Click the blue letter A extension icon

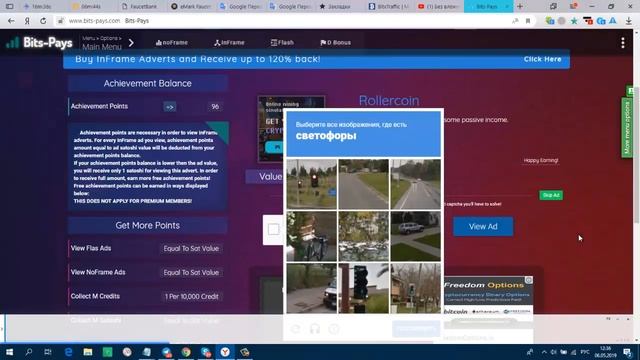coord(613,21)
